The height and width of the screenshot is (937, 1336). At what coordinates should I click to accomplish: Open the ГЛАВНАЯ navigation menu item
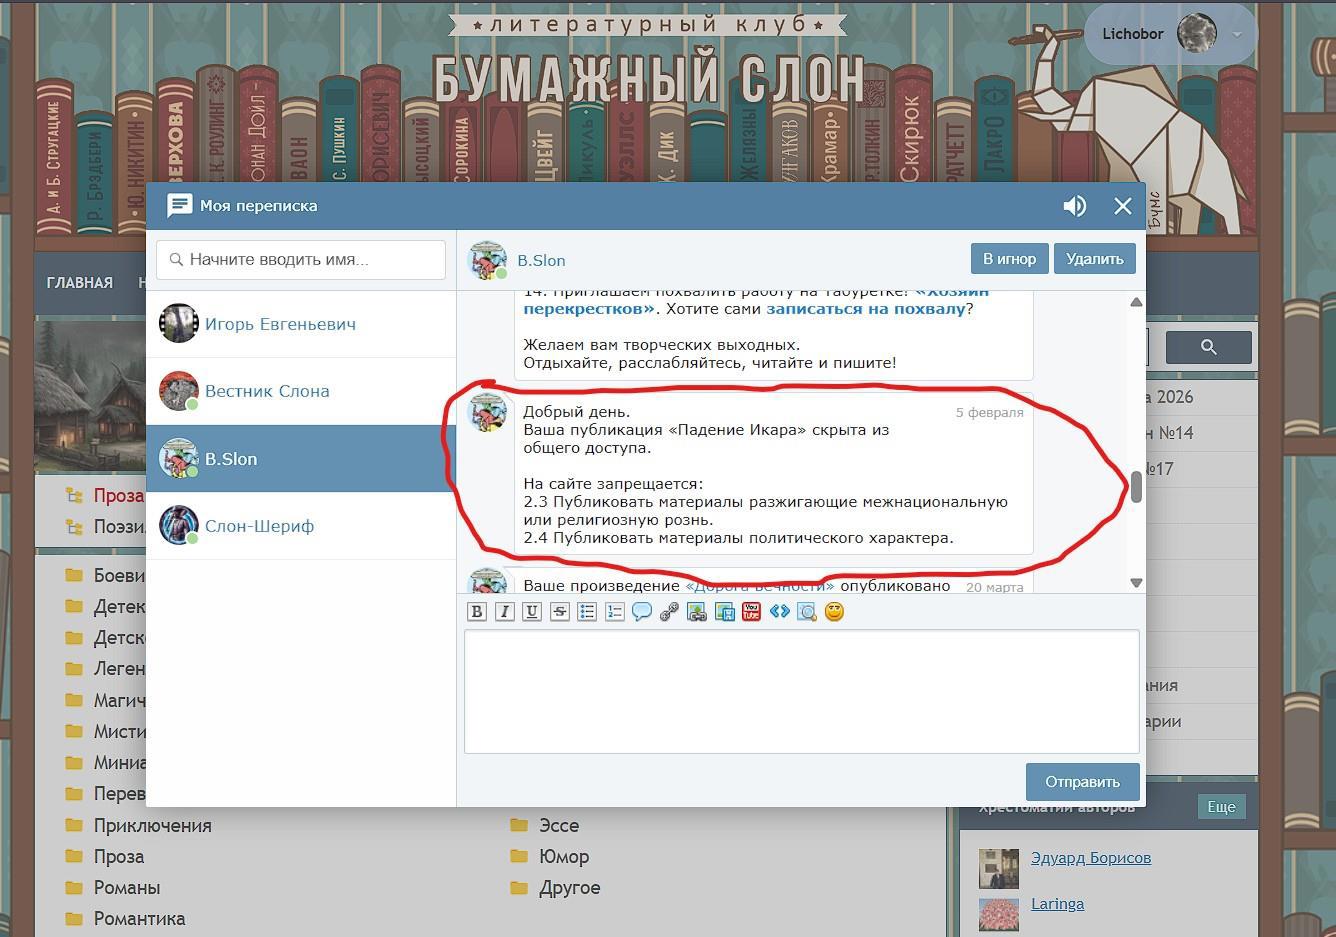point(80,283)
